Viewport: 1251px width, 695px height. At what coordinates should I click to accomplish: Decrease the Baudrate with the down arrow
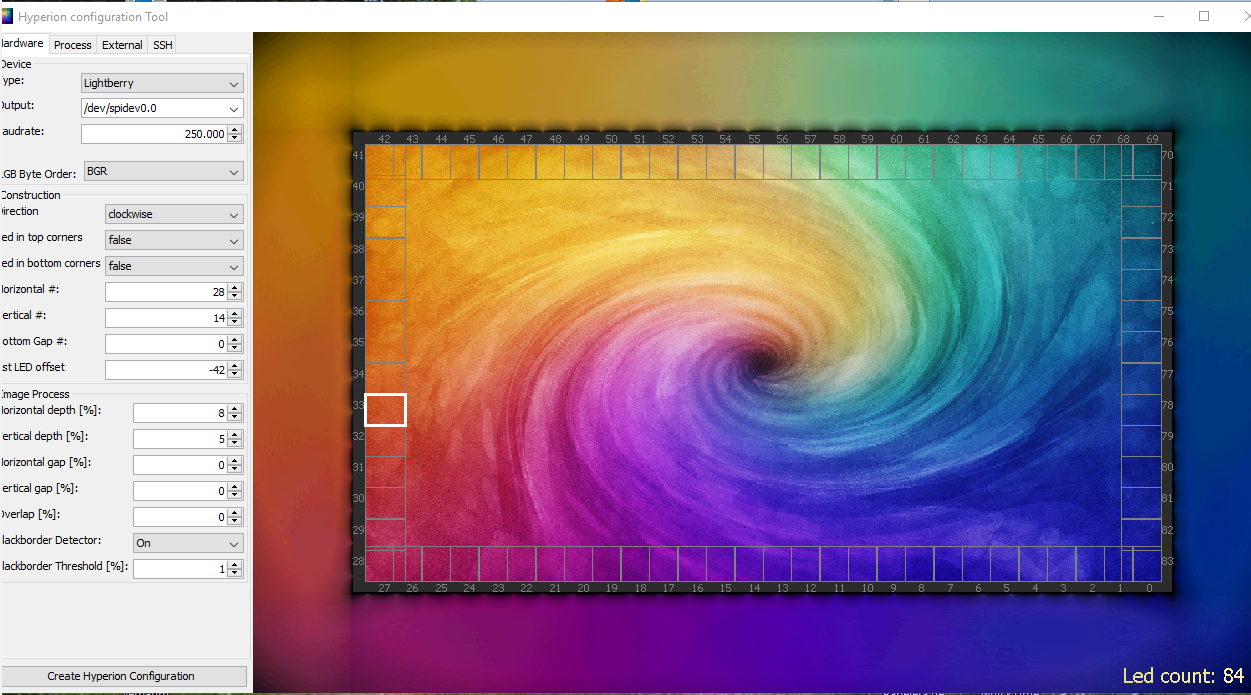[x=235, y=138]
